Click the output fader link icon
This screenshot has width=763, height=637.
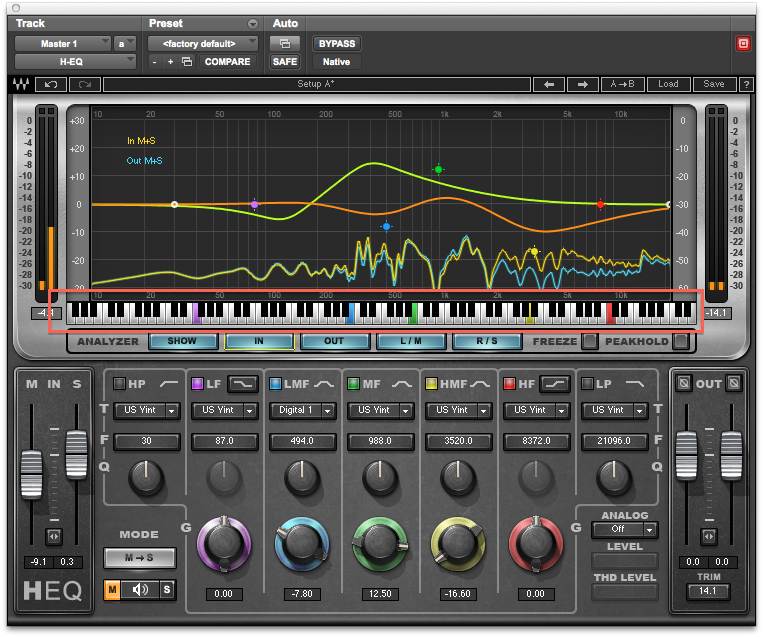pyautogui.click(x=708, y=536)
